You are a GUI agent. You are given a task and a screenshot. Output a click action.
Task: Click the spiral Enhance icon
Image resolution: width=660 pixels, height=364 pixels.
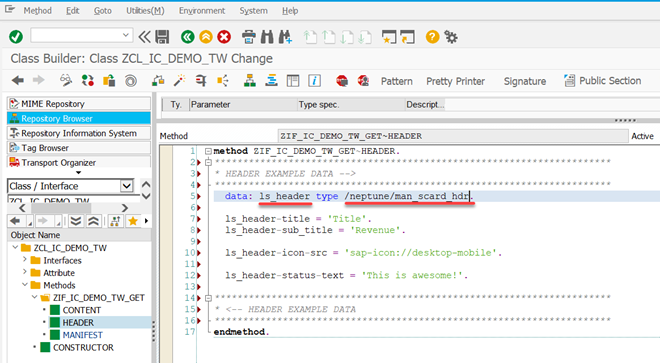click(131, 80)
